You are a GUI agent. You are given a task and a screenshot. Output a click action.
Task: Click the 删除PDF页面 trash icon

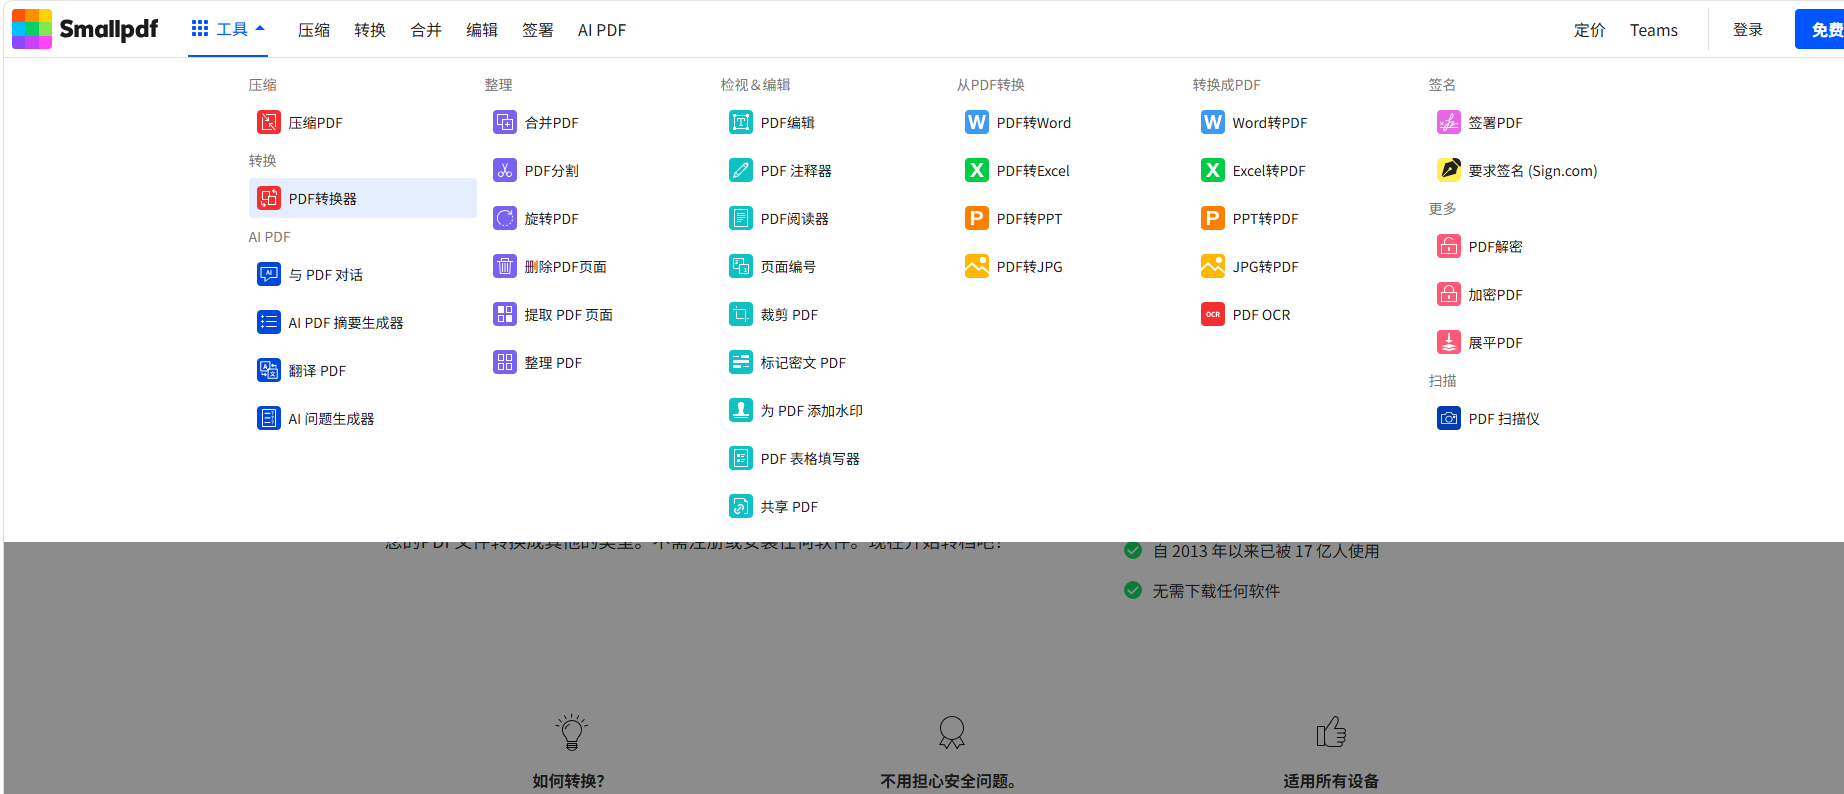tap(505, 266)
